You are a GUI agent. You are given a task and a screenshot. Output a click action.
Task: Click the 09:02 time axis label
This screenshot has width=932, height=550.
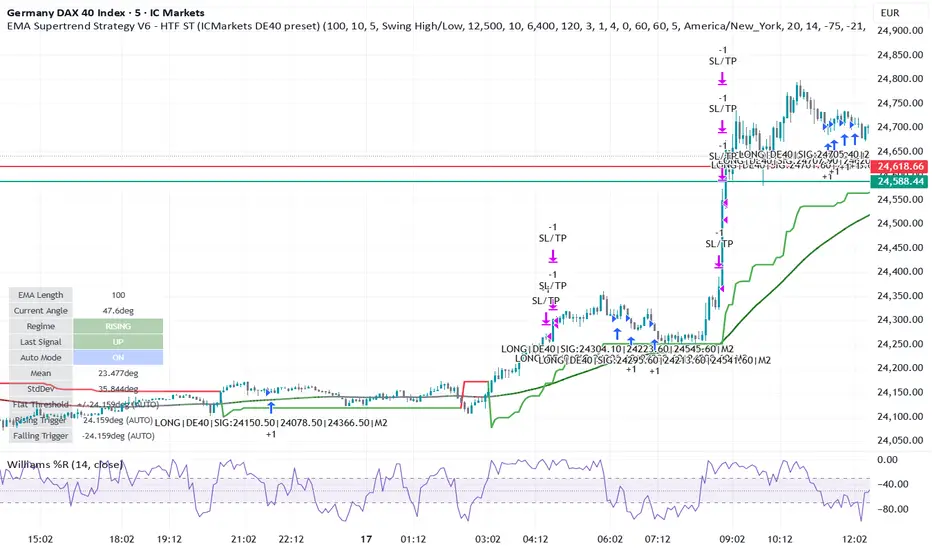coord(732,539)
